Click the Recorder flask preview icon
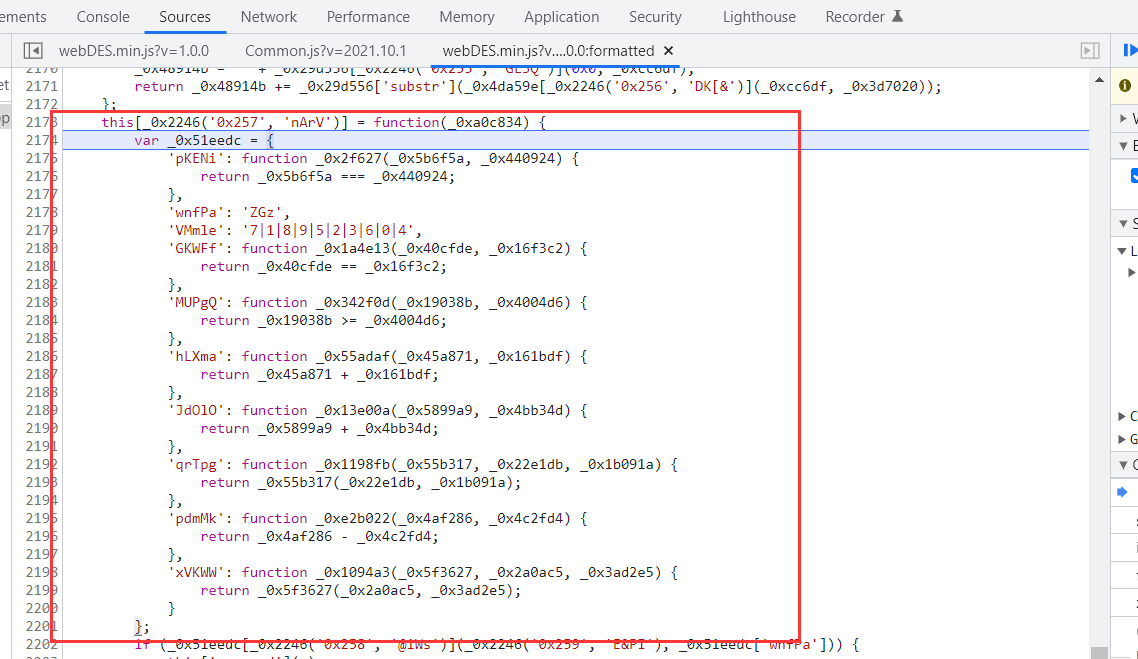Screen dimensions: 1138x659 pos(897,16)
